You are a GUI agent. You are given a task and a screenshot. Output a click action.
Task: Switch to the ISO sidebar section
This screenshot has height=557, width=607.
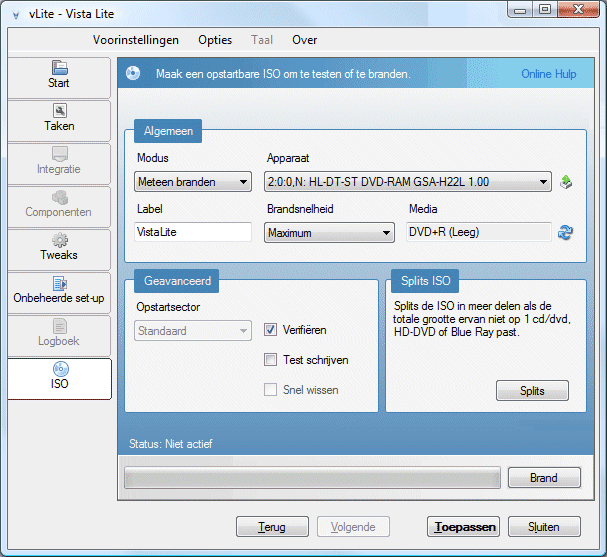[x=59, y=379]
